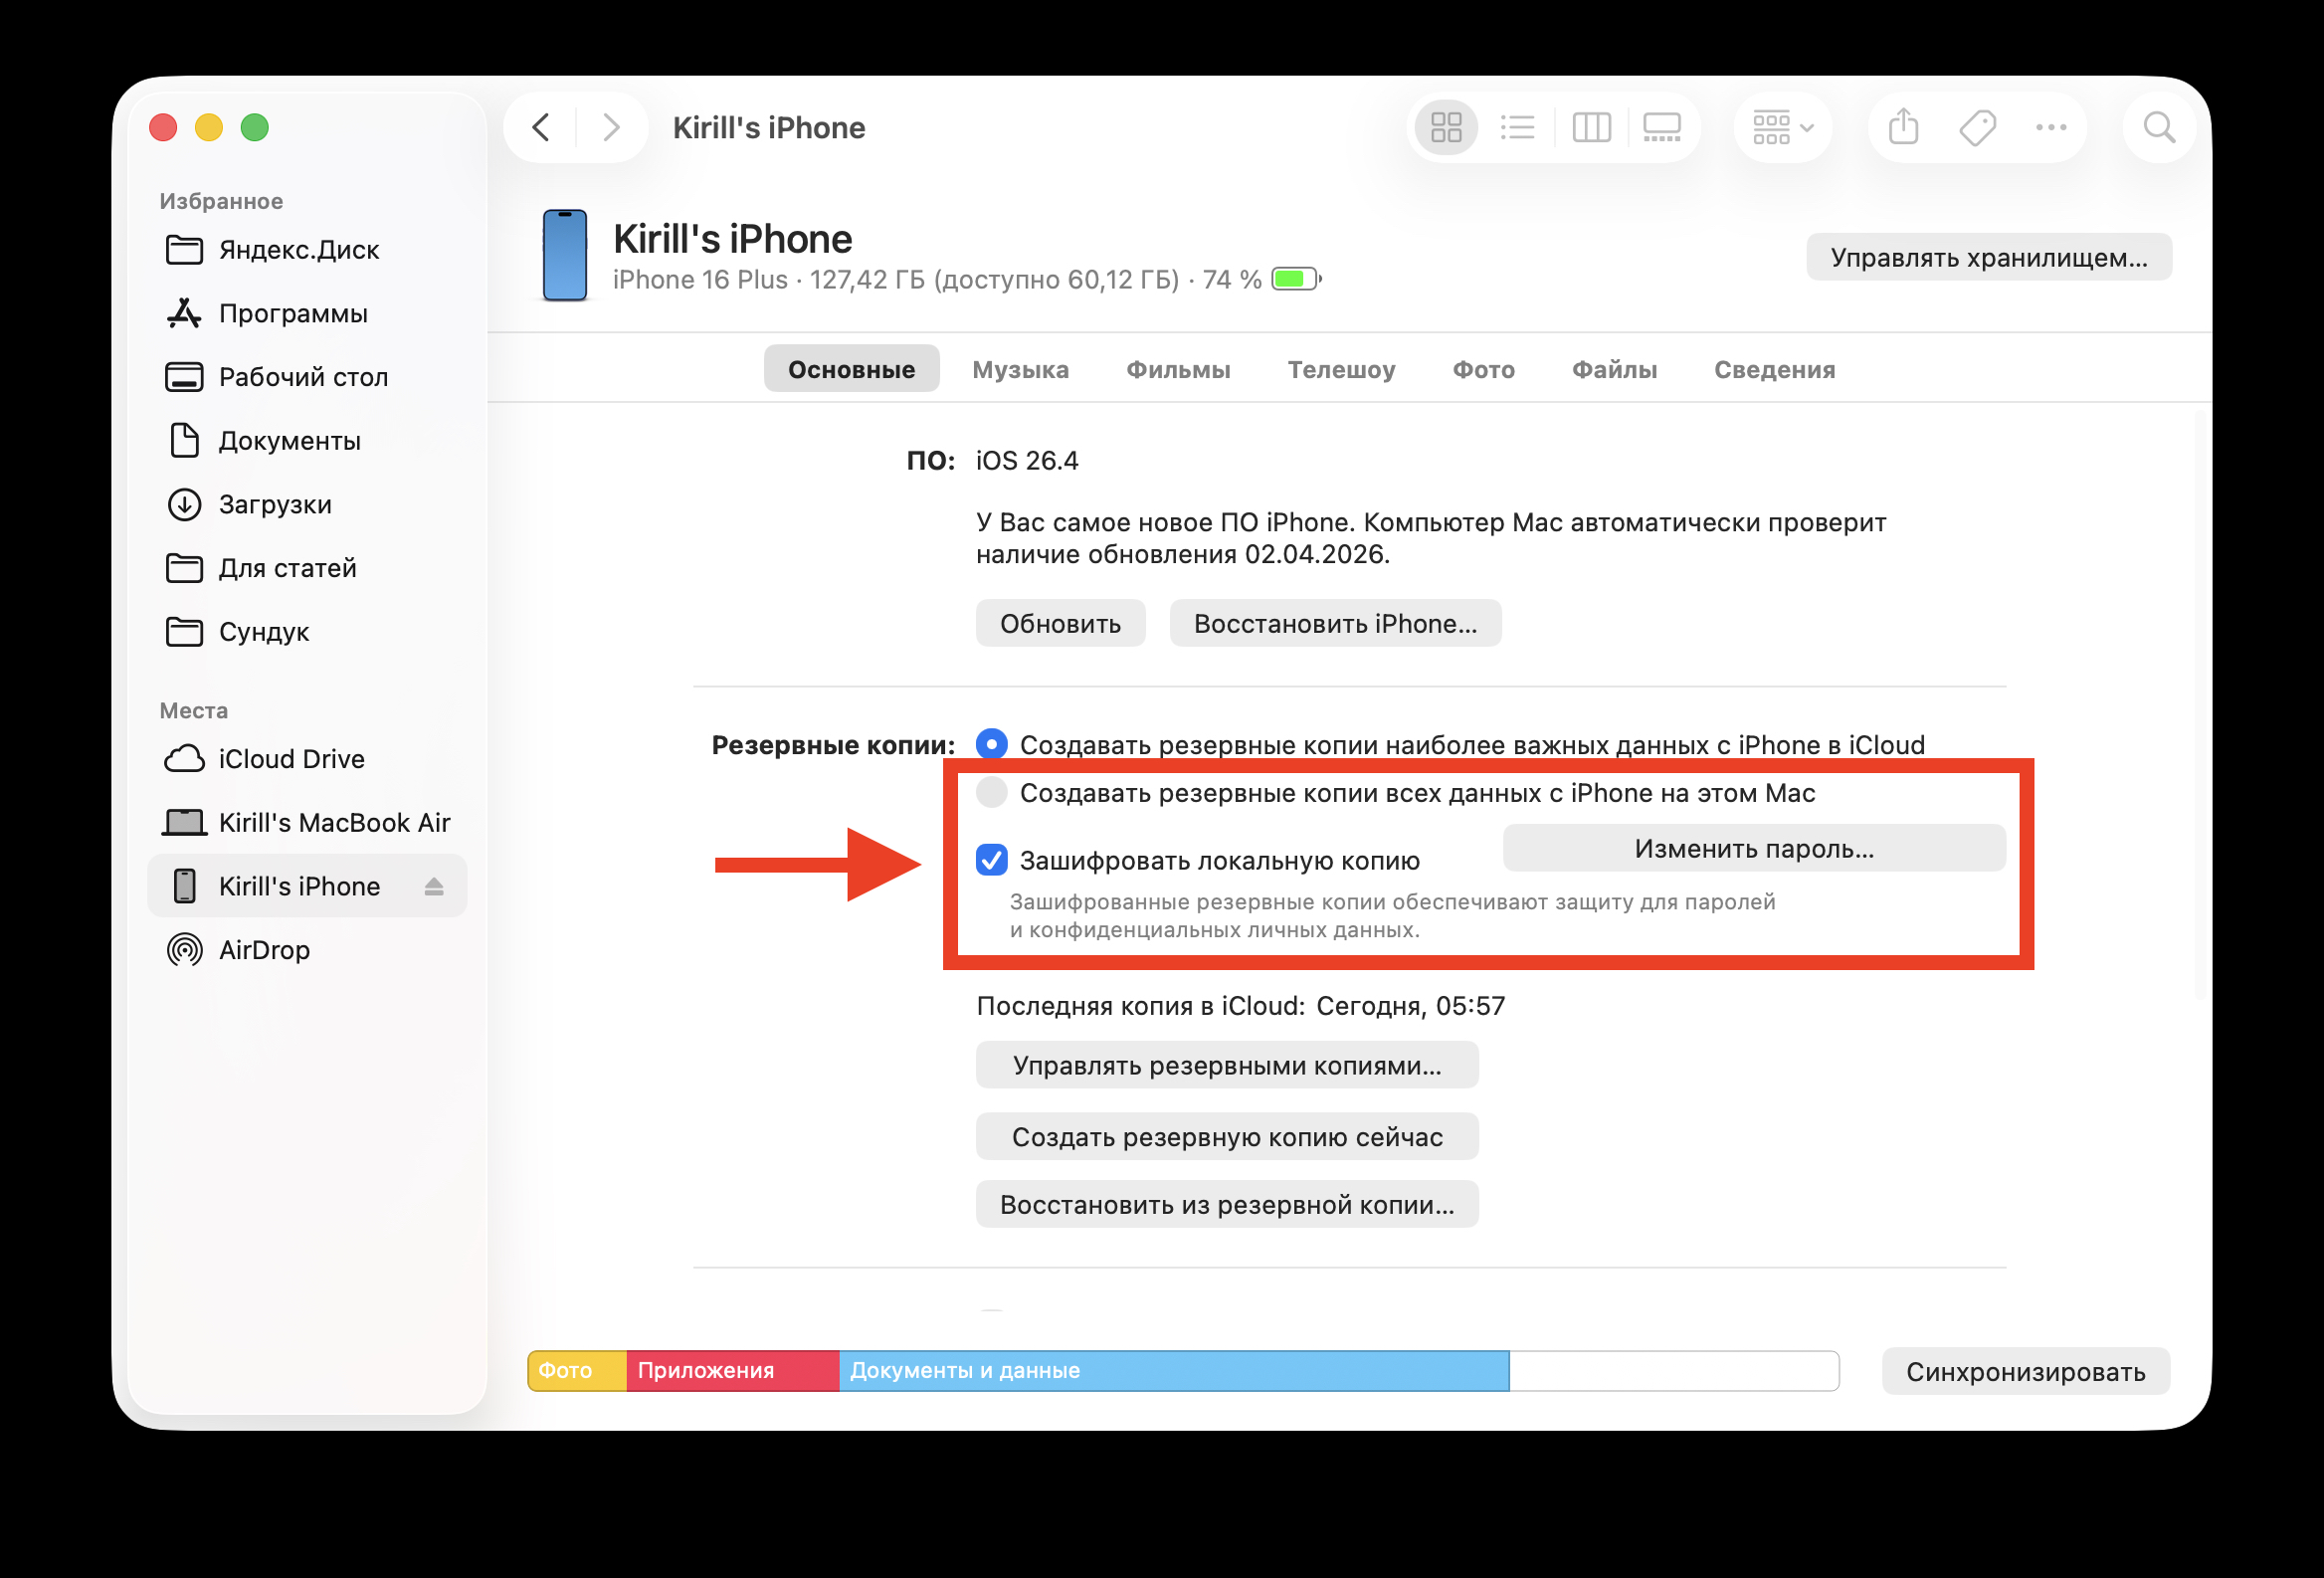Open Finder search from the toolbar
This screenshot has width=2324, height=1578.
(2158, 127)
